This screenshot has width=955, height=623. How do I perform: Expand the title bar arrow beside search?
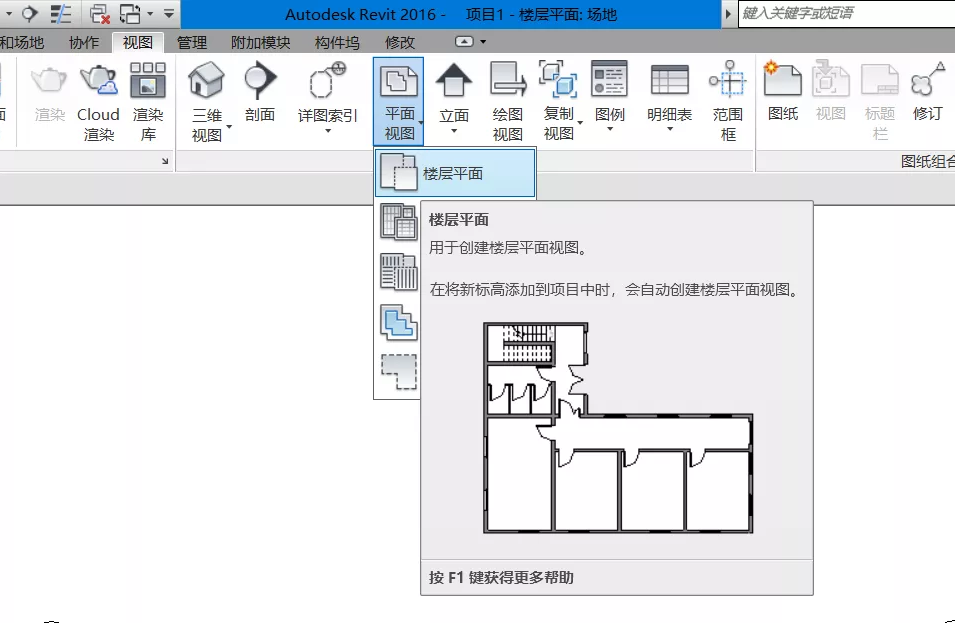click(727, 13)
